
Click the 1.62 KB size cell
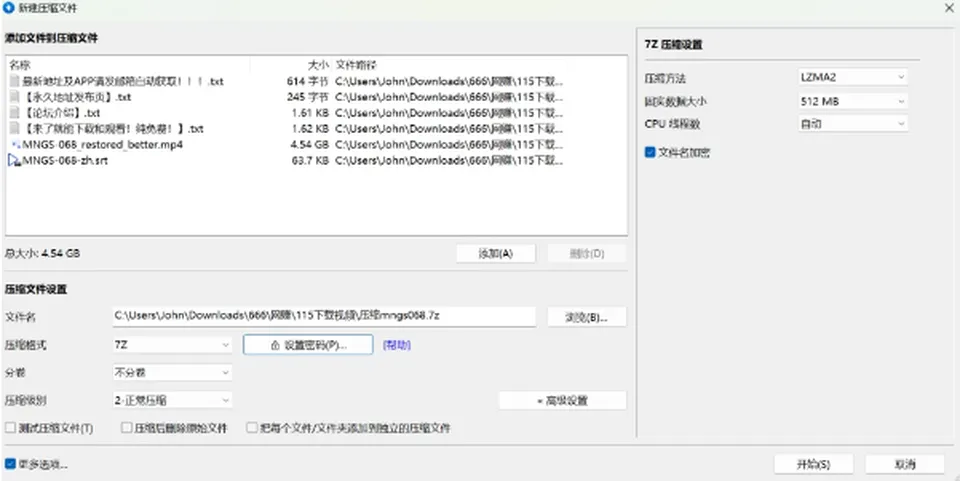coord(310,129)
